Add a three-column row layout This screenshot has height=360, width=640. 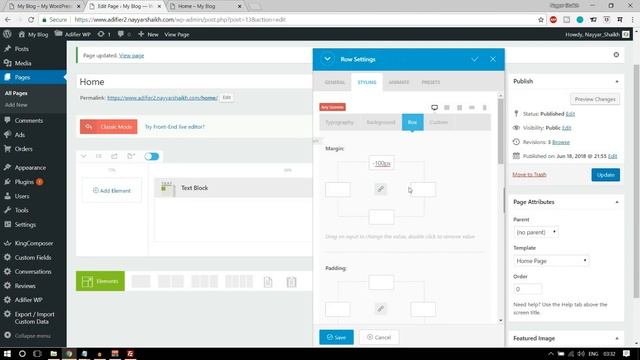(204, 281)
